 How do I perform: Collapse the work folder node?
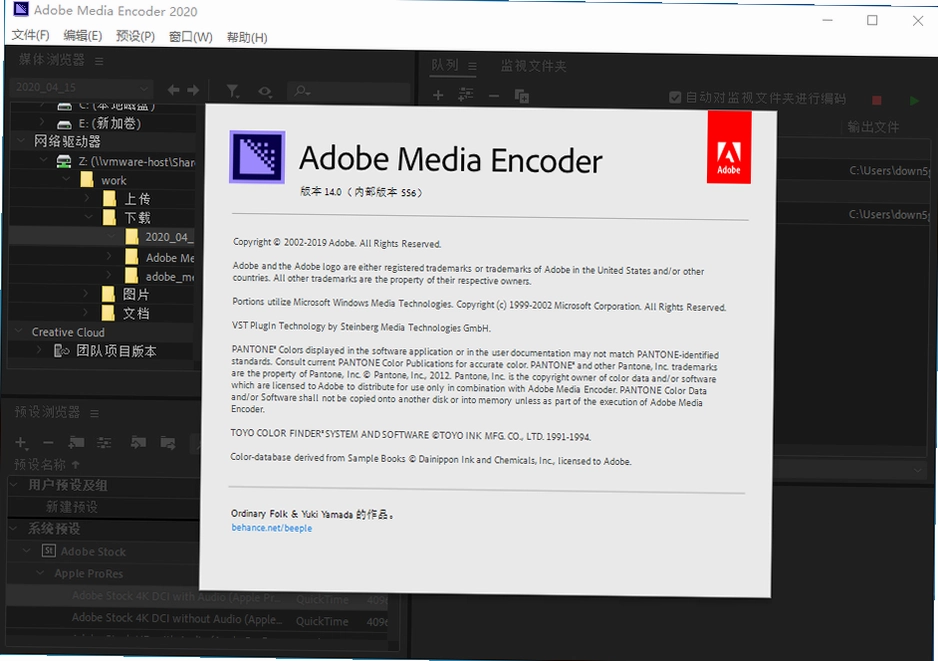tap(66, 179)
